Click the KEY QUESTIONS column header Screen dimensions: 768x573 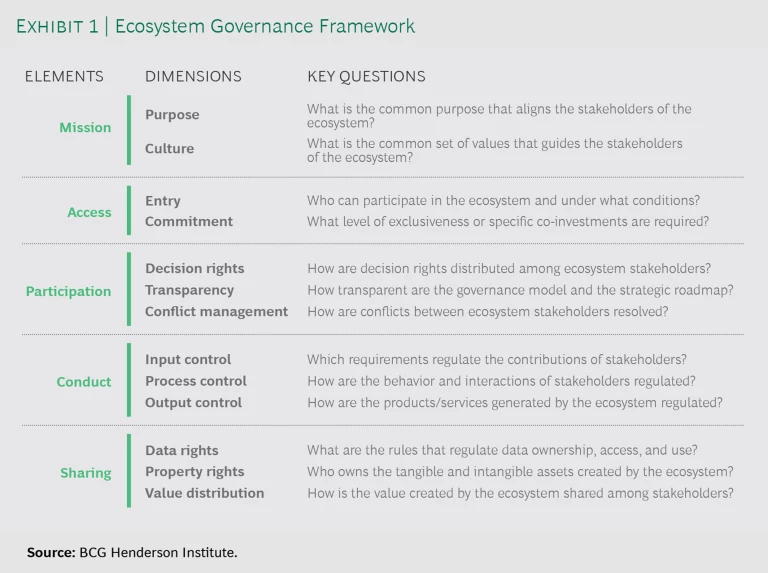coord(366,76)
